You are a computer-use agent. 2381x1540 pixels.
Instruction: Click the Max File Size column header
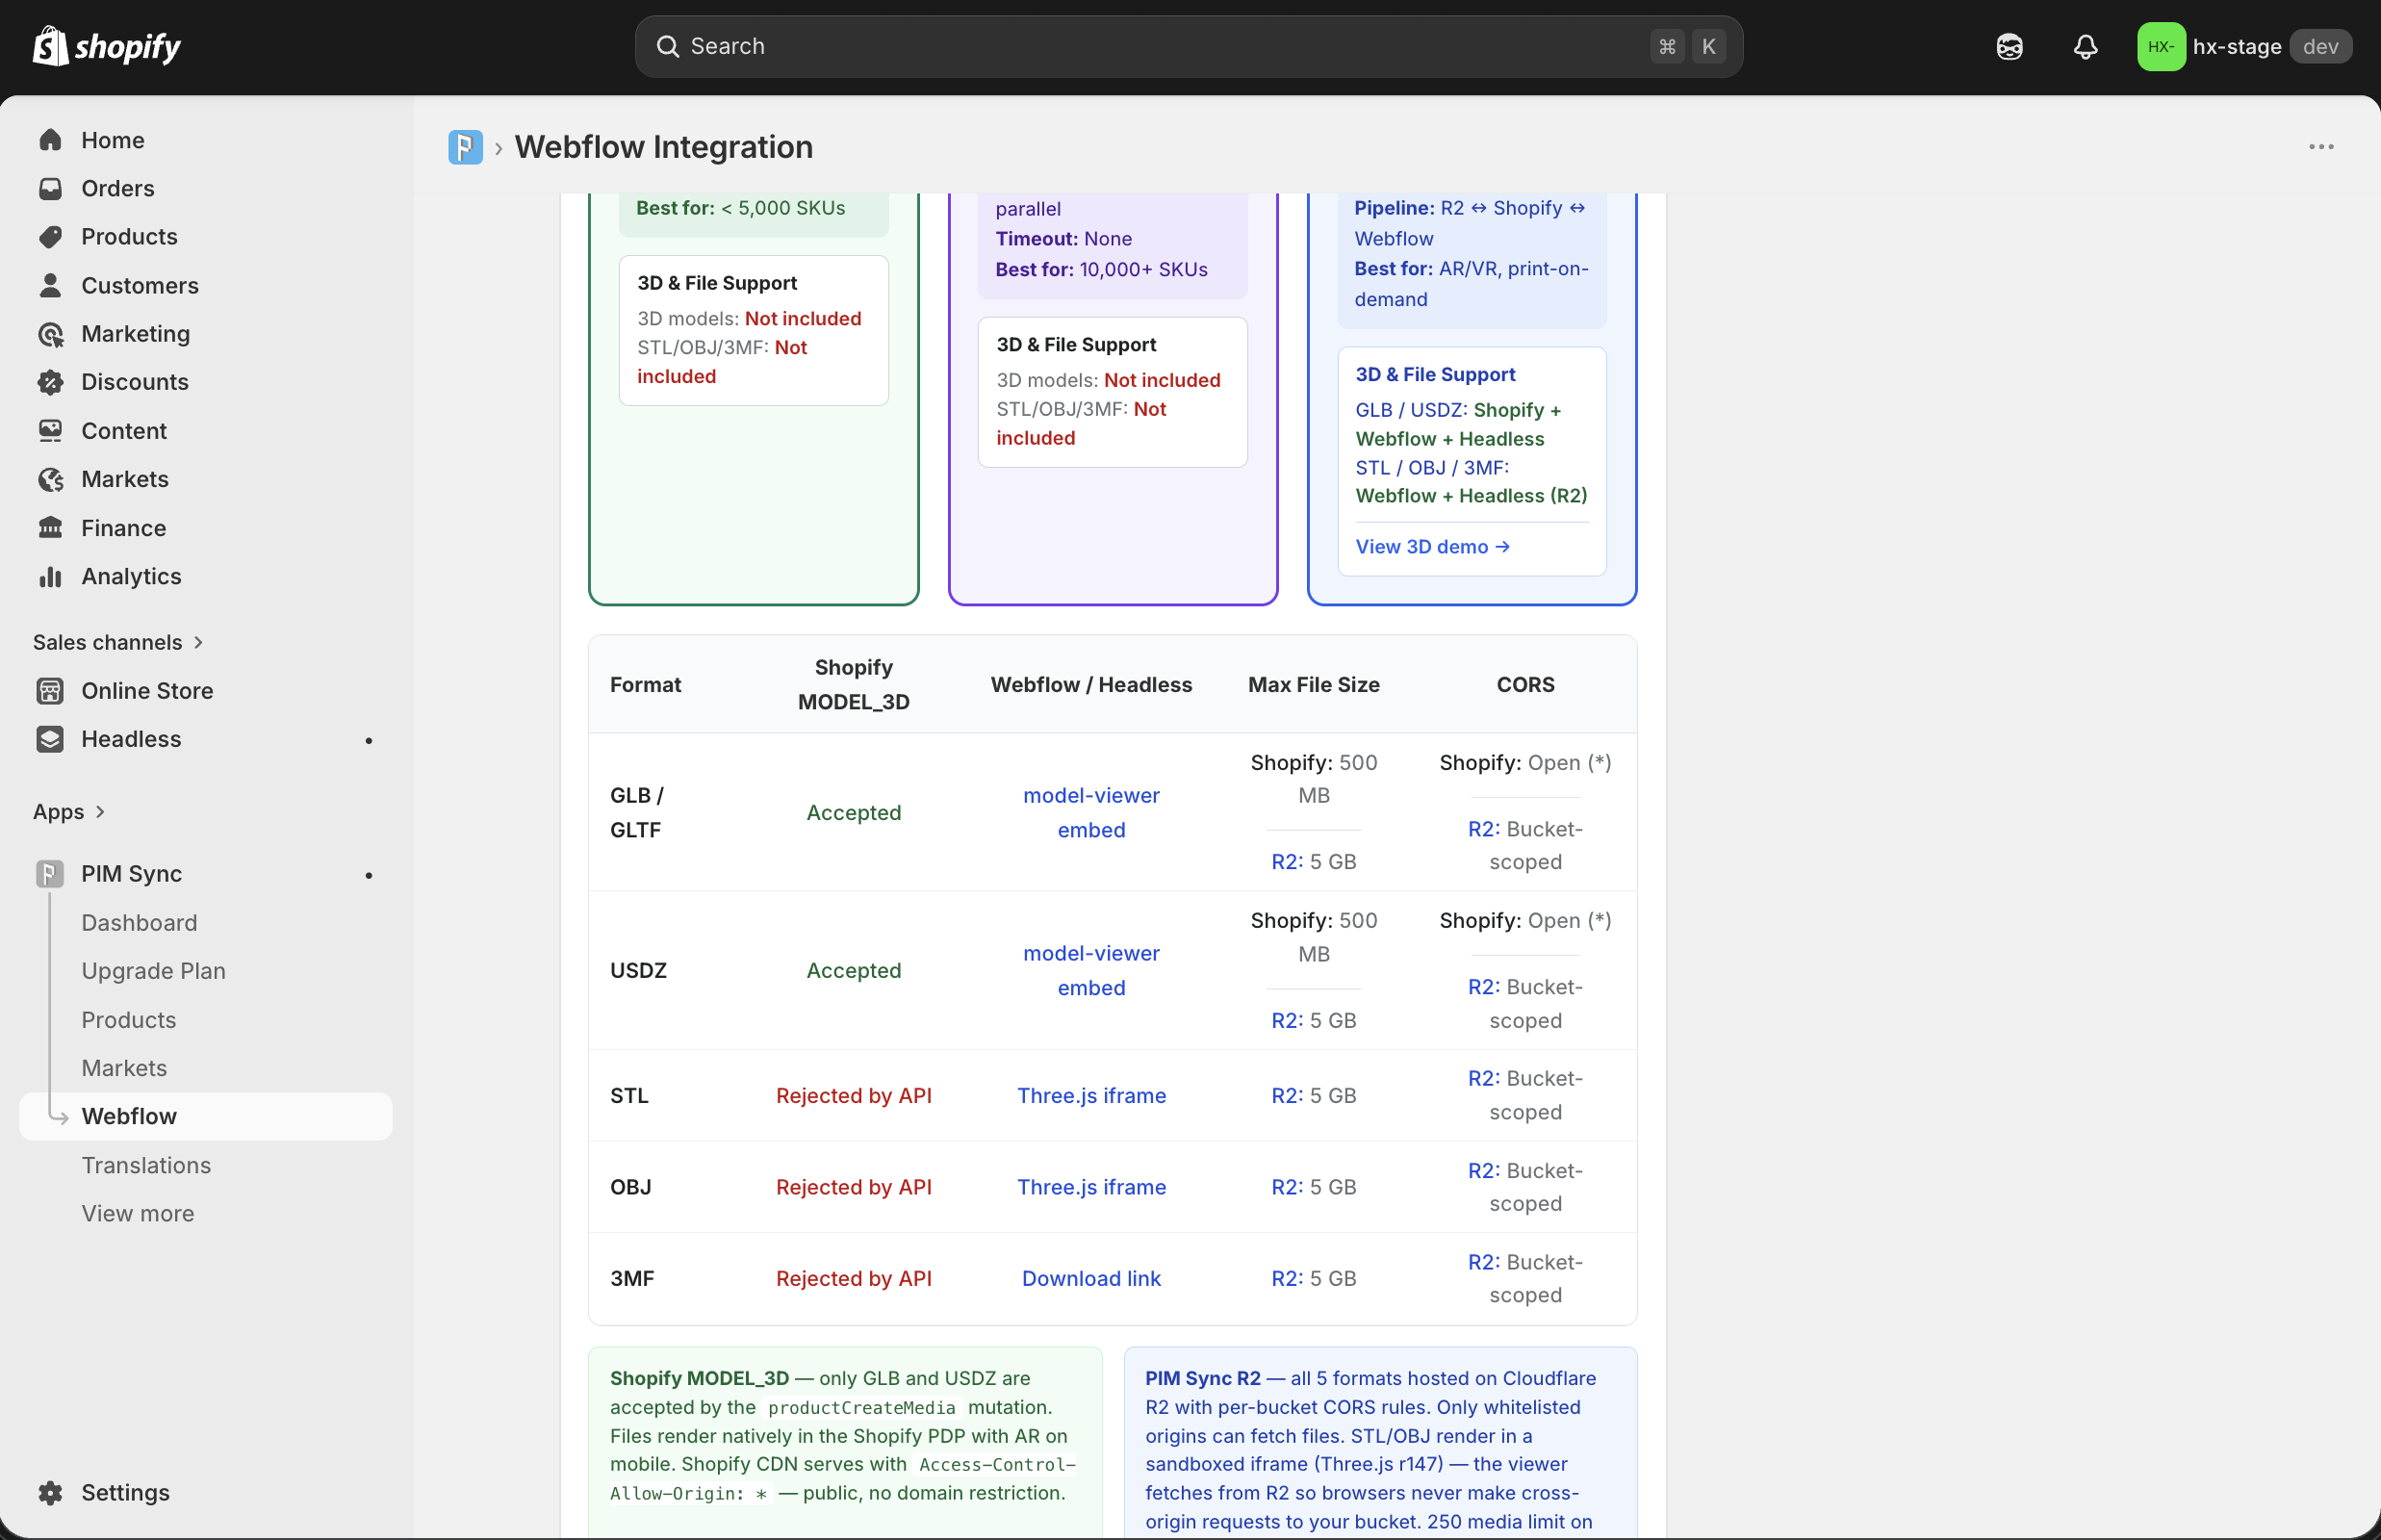tap(1314, 684)
